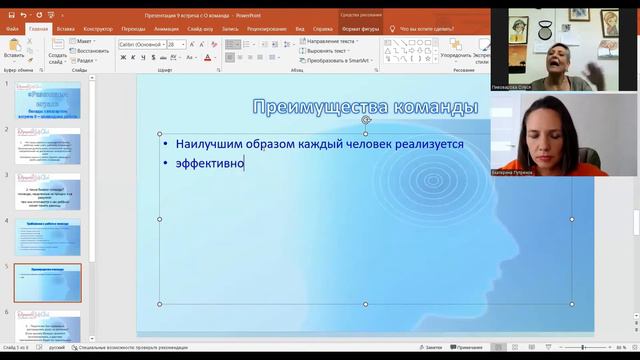Image resolution: width=640 pixels, height=360 pixels.
Task: Click slideshow view icon in status bar
Action: 549,347
